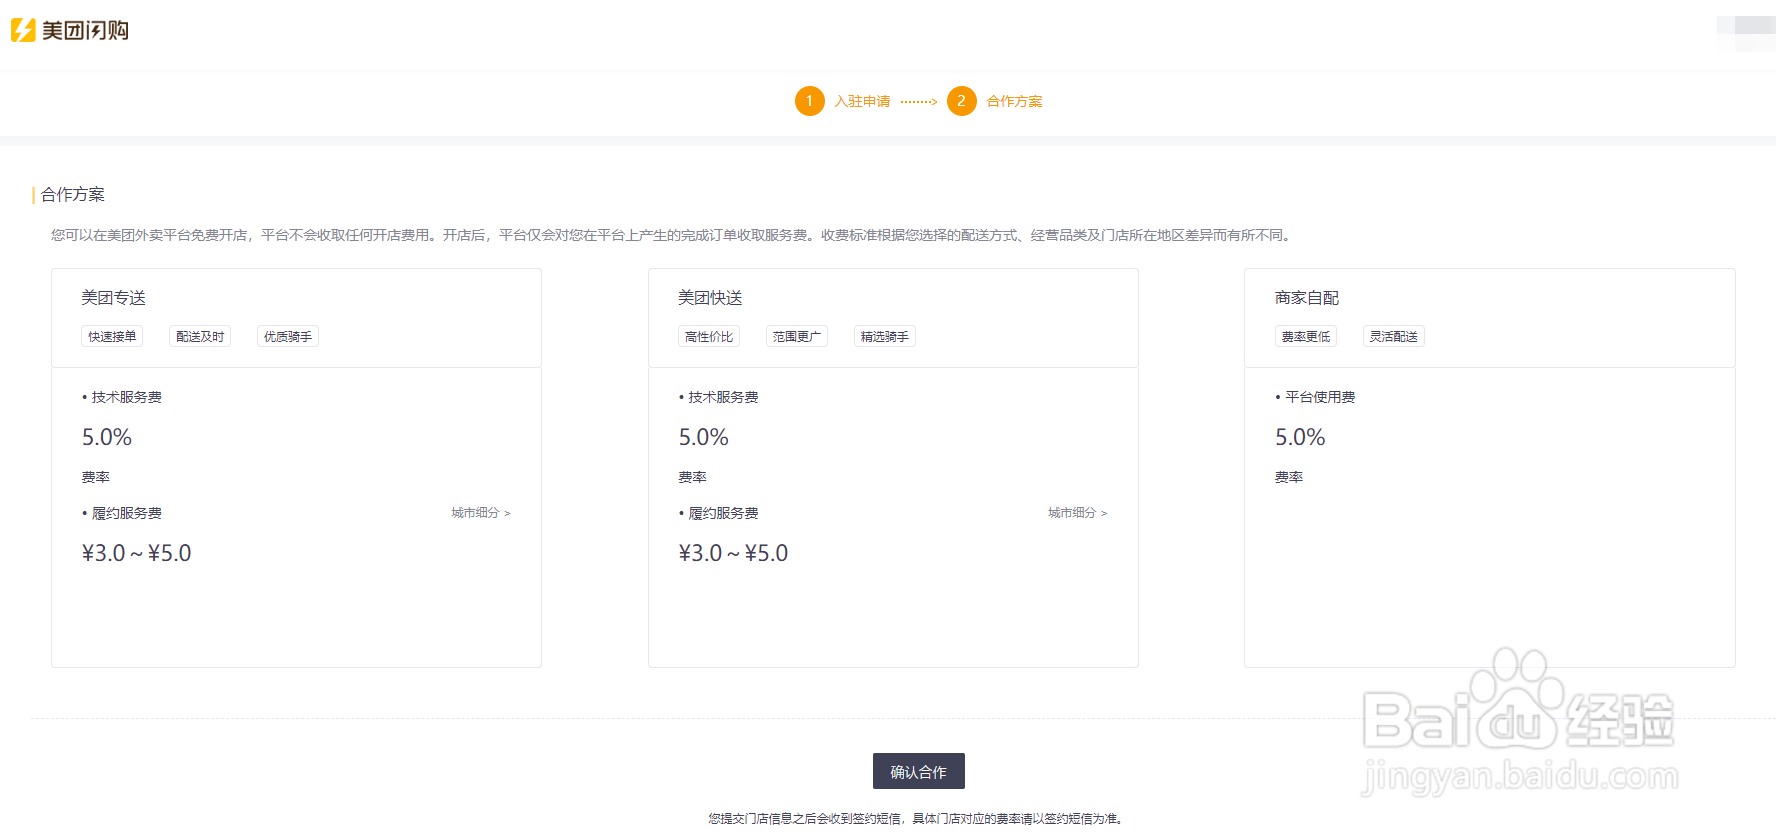Expand 城市细分 in 美团快送 card
Viewport: 1776px width, 837px height.
click(x=1078, y=513)
